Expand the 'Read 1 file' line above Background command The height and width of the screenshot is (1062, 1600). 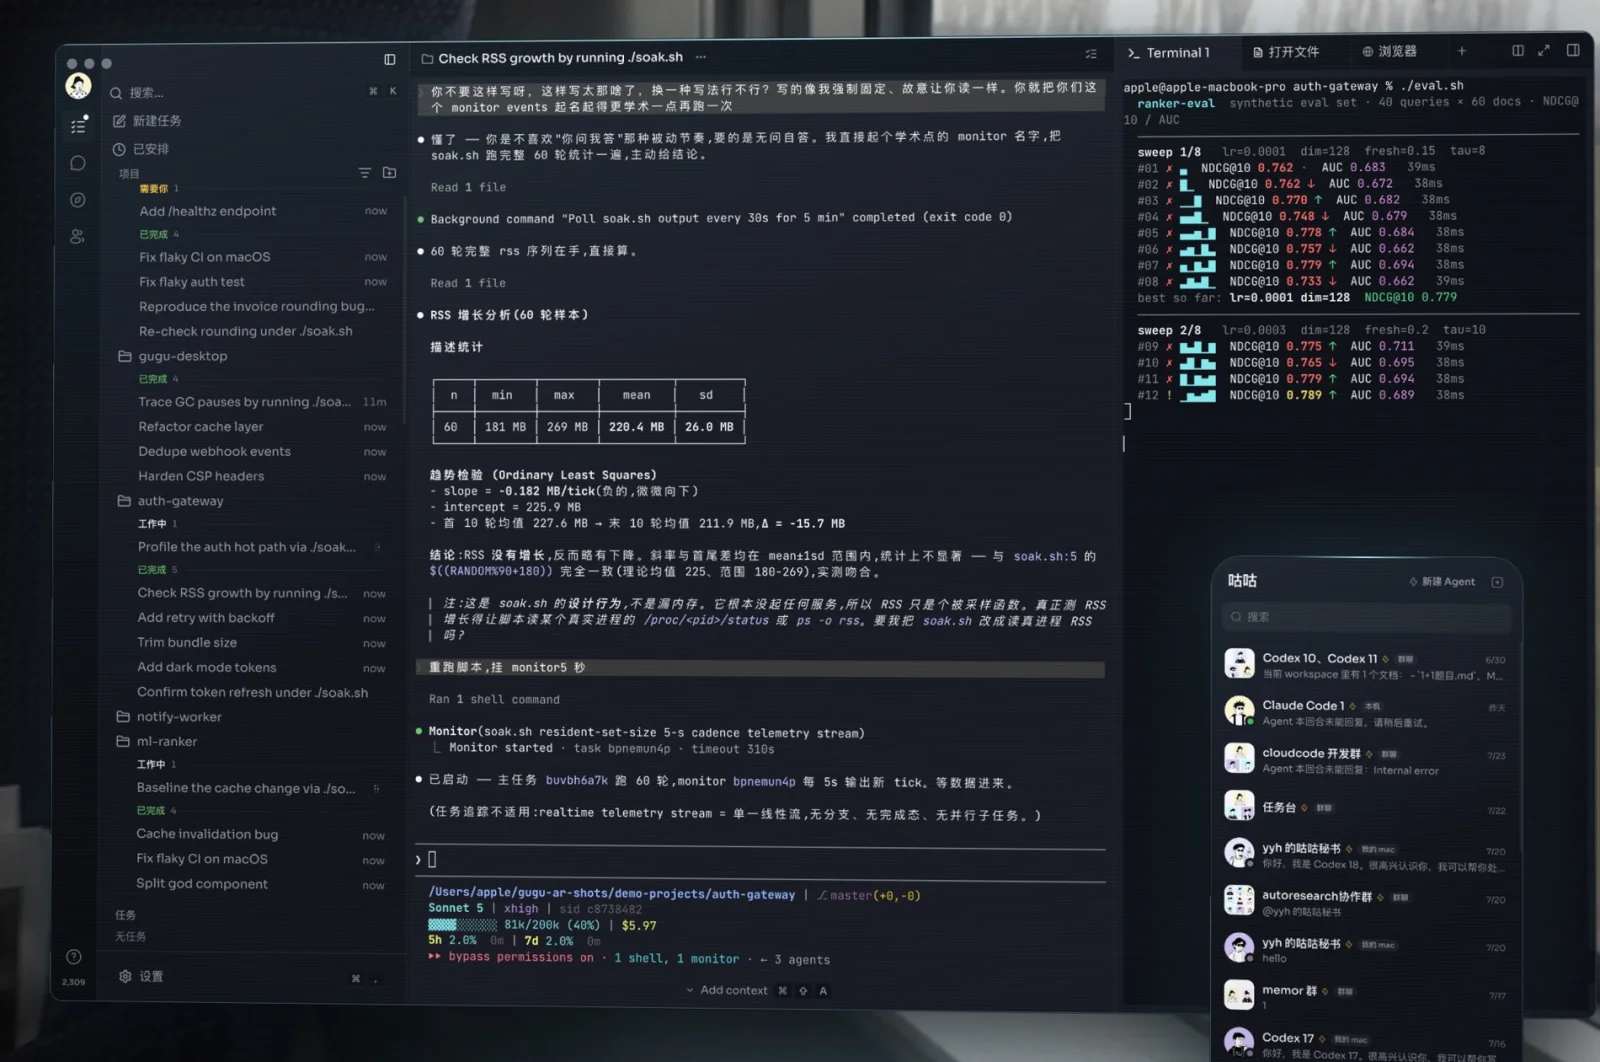tap(468, 187)
